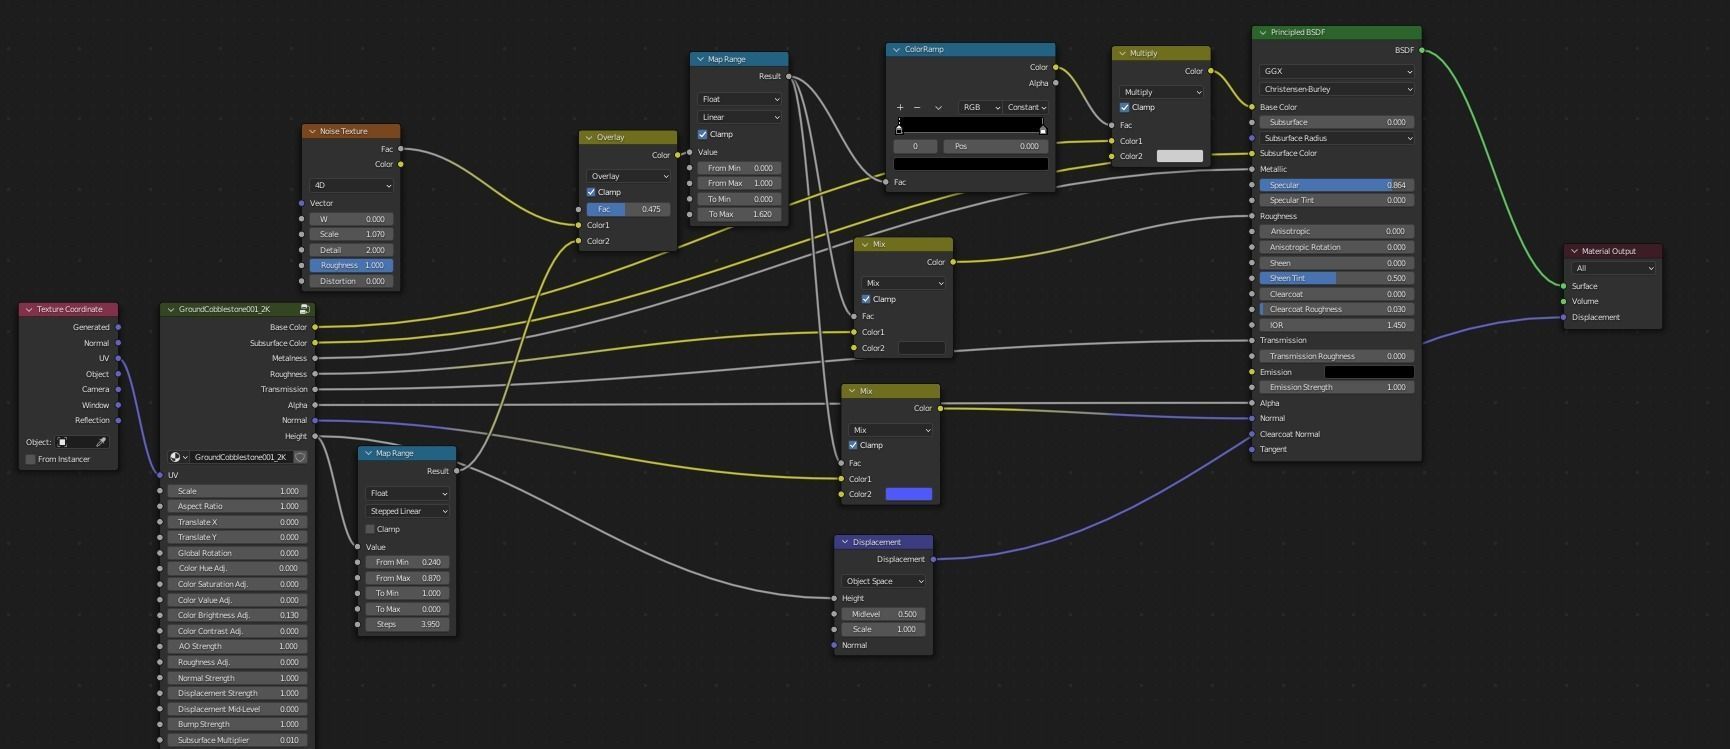
Task: Click the node group icon on GroundCobblestone001_2K header
Action: (x=304, y=310)
